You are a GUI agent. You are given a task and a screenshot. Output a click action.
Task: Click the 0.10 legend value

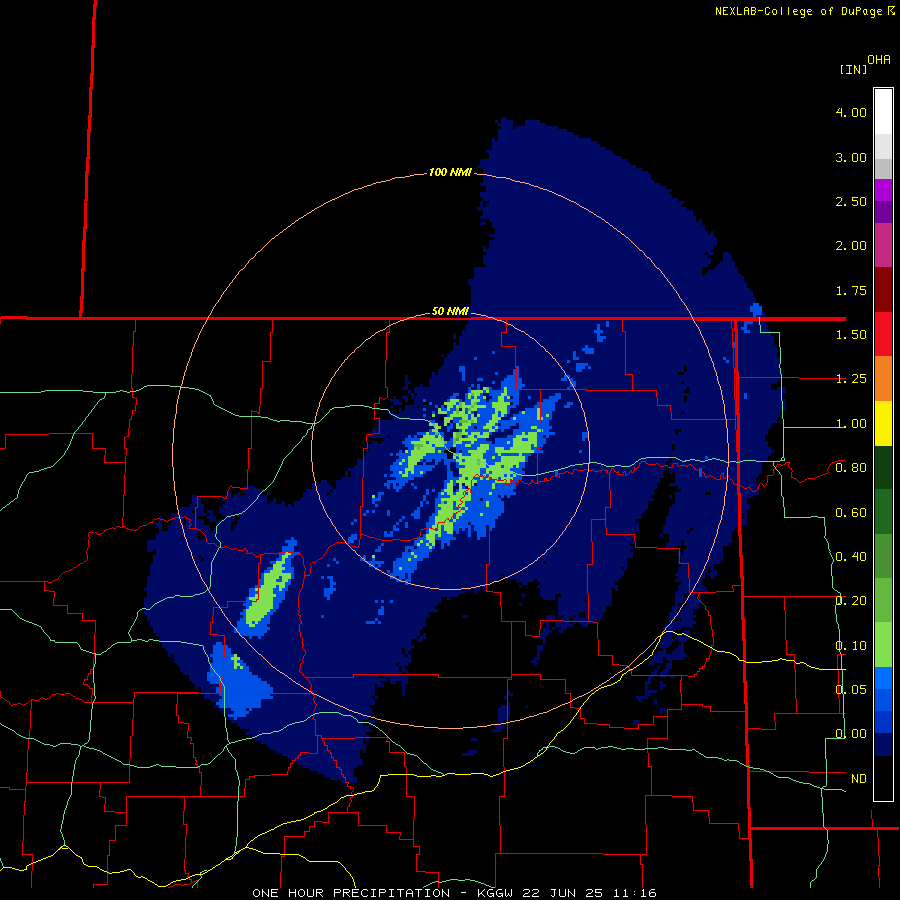point(851,646)
